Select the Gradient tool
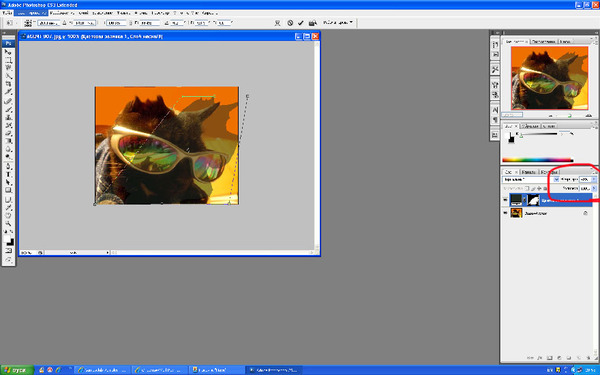The width and height of the screenshot is (600, 375). (x=8, y=141)
